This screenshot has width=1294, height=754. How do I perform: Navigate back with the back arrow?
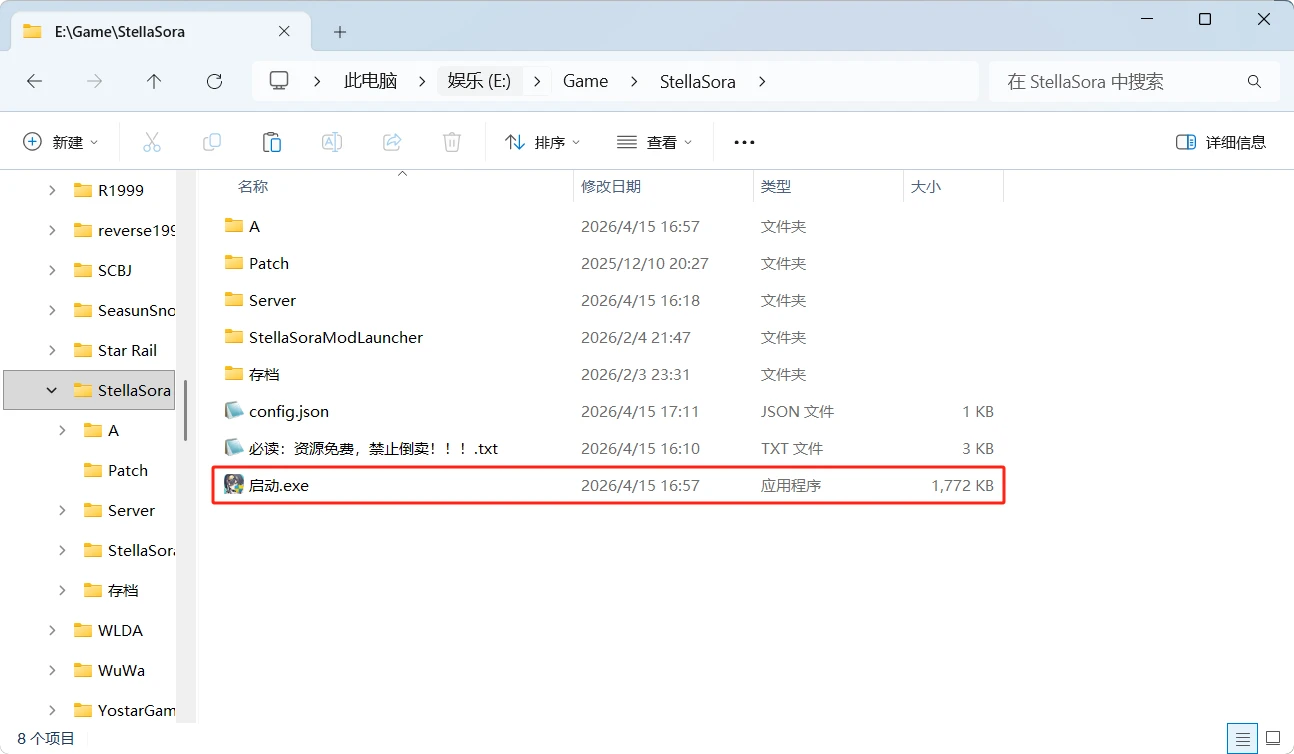(x=34, y=81)
